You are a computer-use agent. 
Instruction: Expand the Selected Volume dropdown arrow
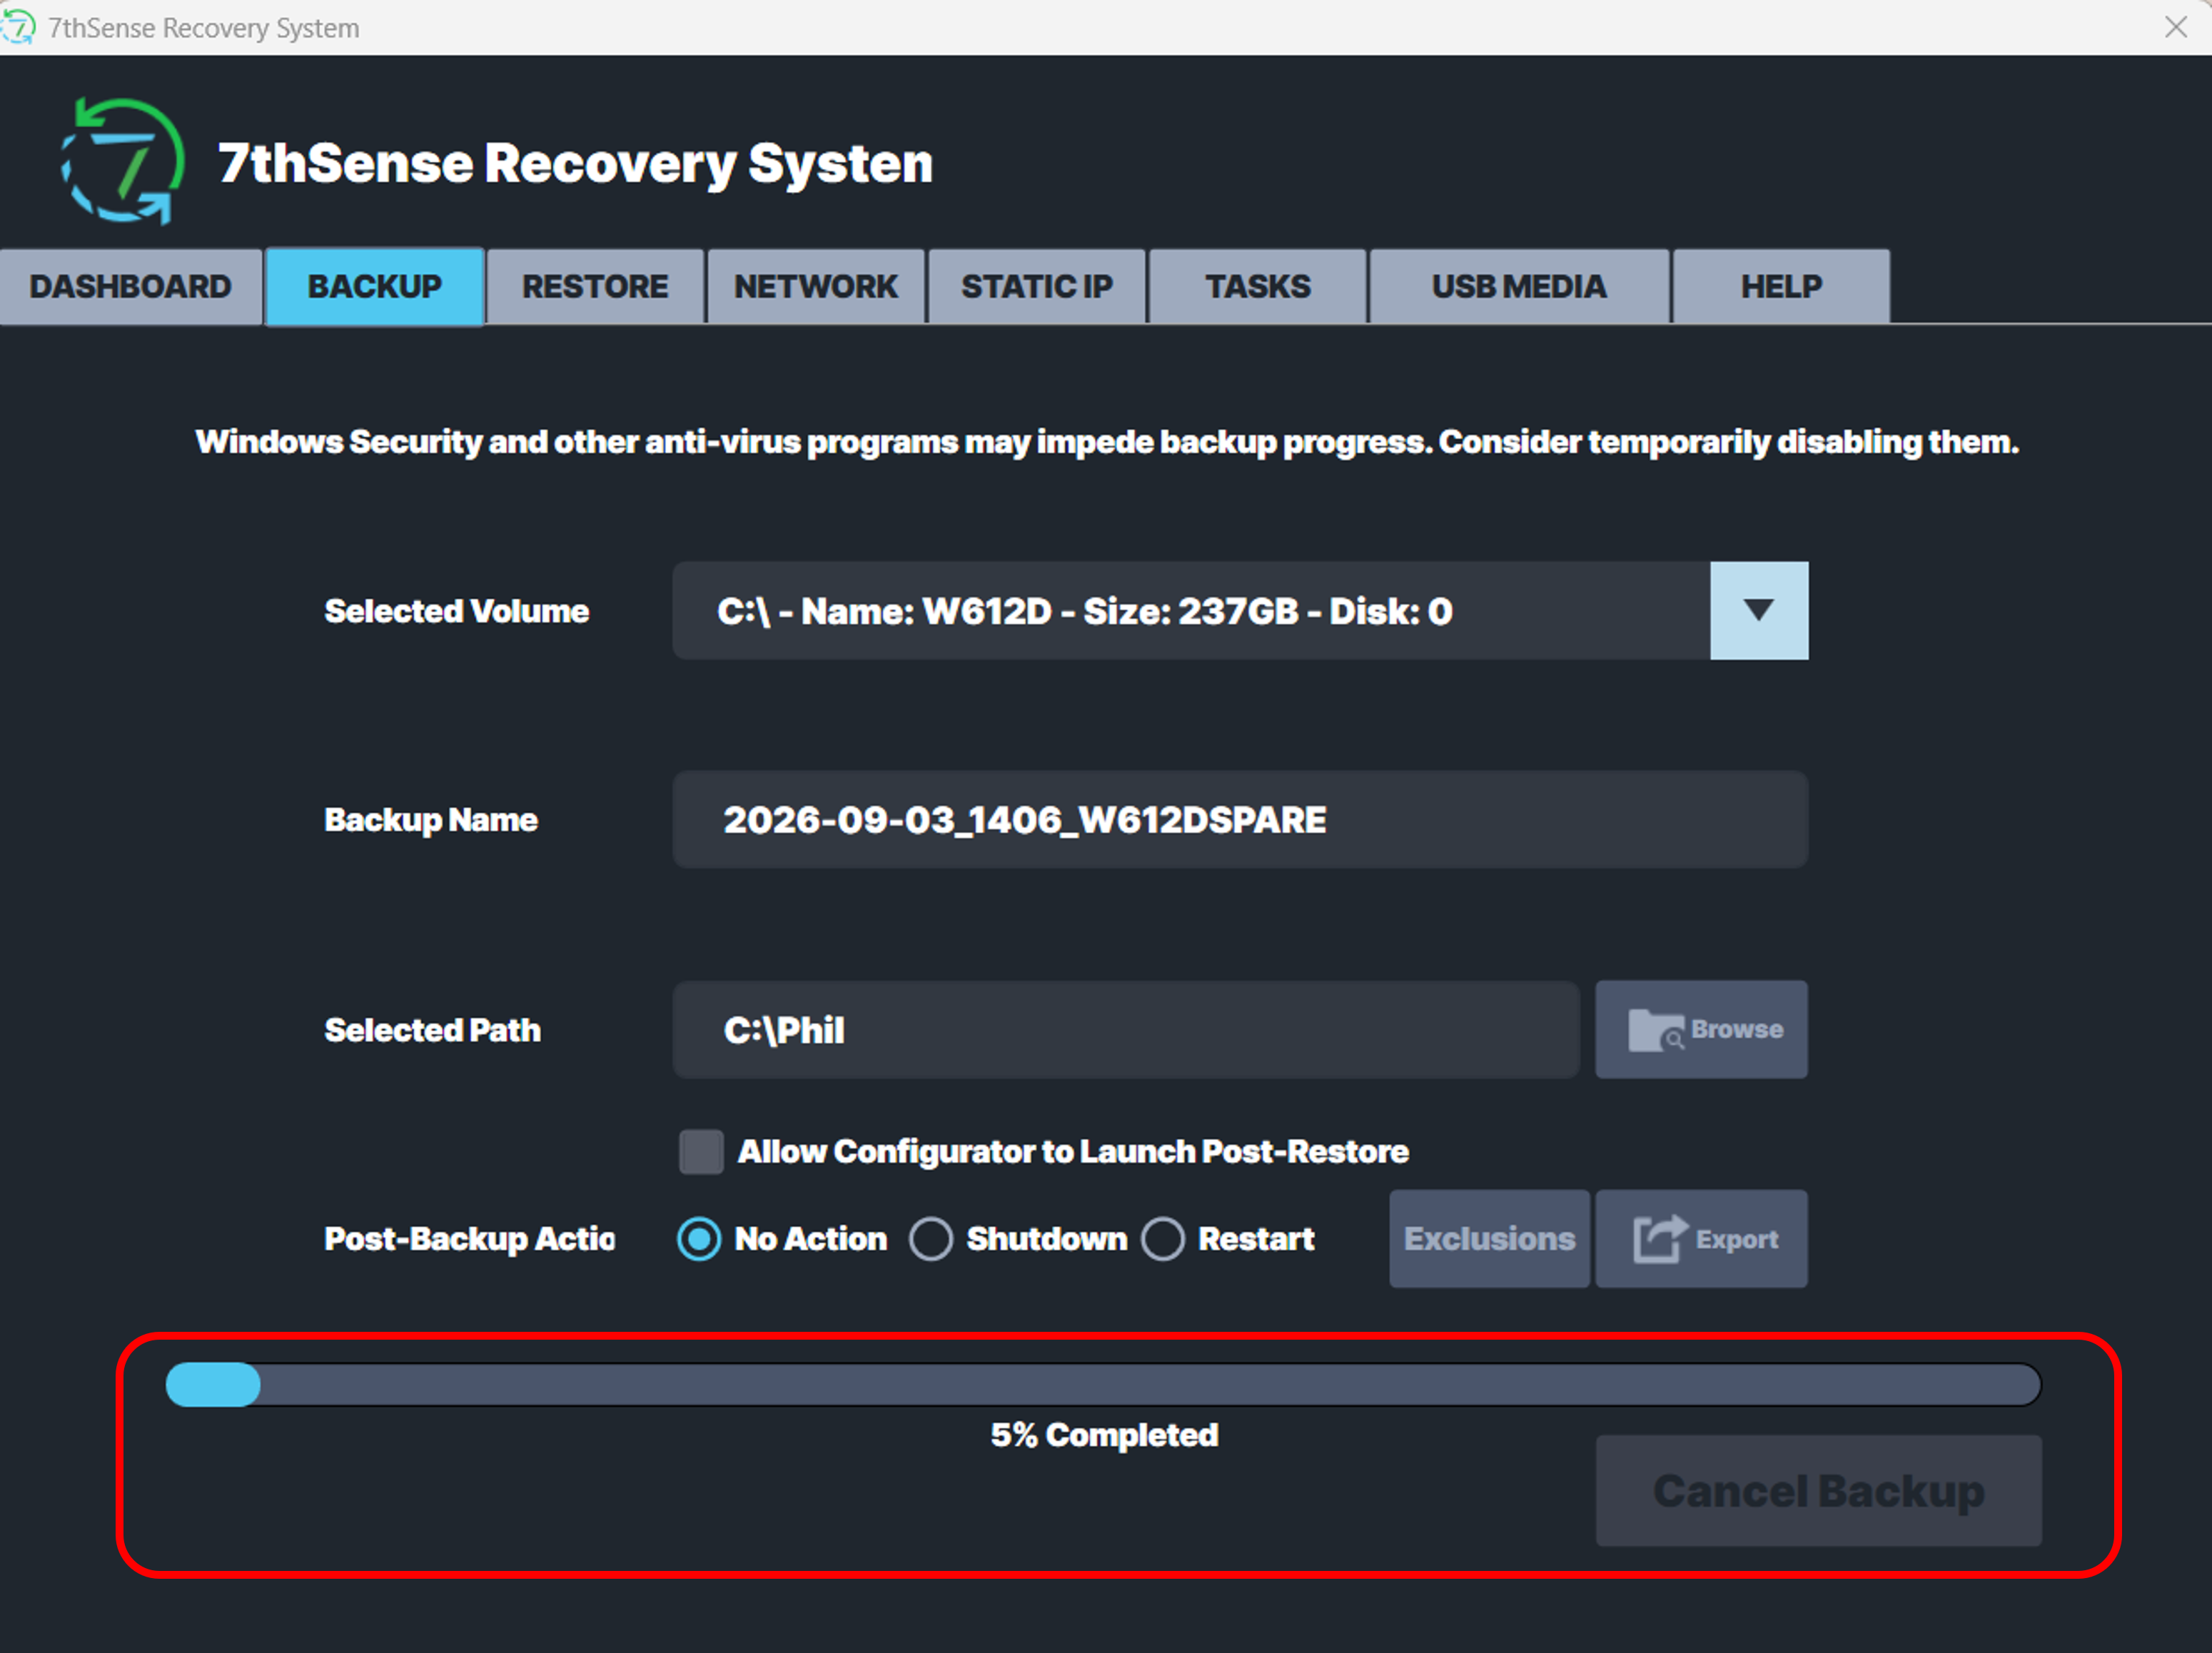click(1759, 610)
